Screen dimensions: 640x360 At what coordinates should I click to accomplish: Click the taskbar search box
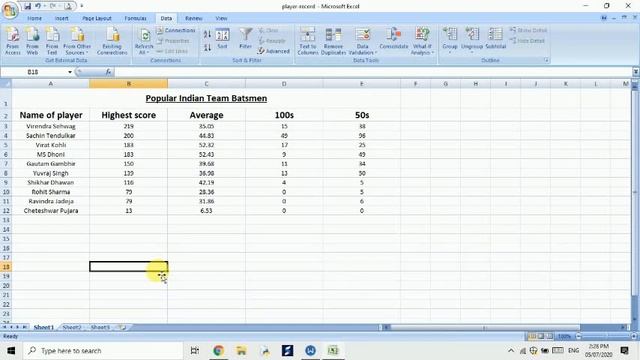coord(103,351)
